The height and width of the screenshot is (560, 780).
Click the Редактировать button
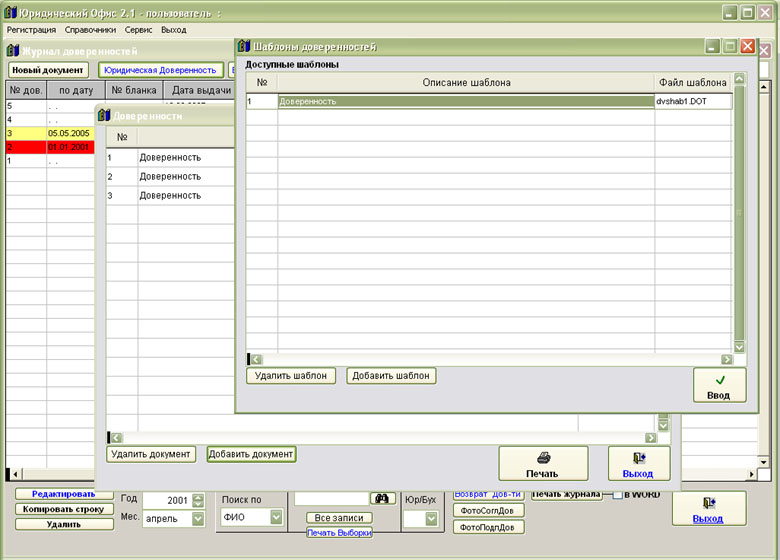(x=64, y=494)
